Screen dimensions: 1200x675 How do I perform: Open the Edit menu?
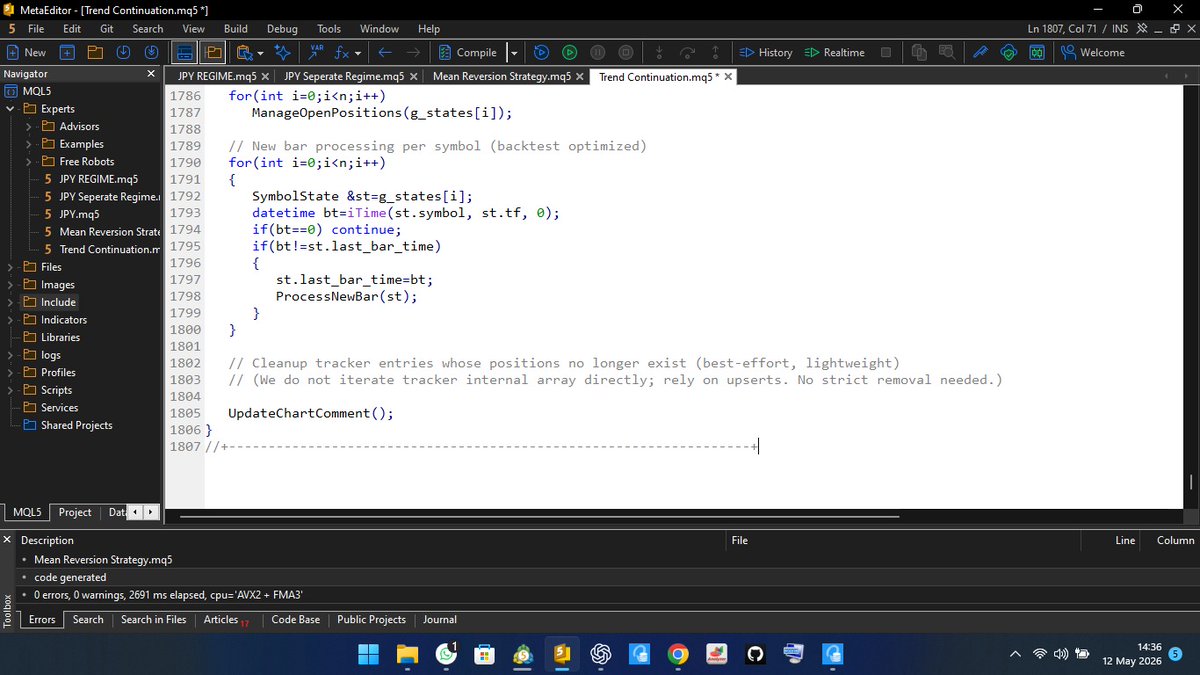pos(72,29)
